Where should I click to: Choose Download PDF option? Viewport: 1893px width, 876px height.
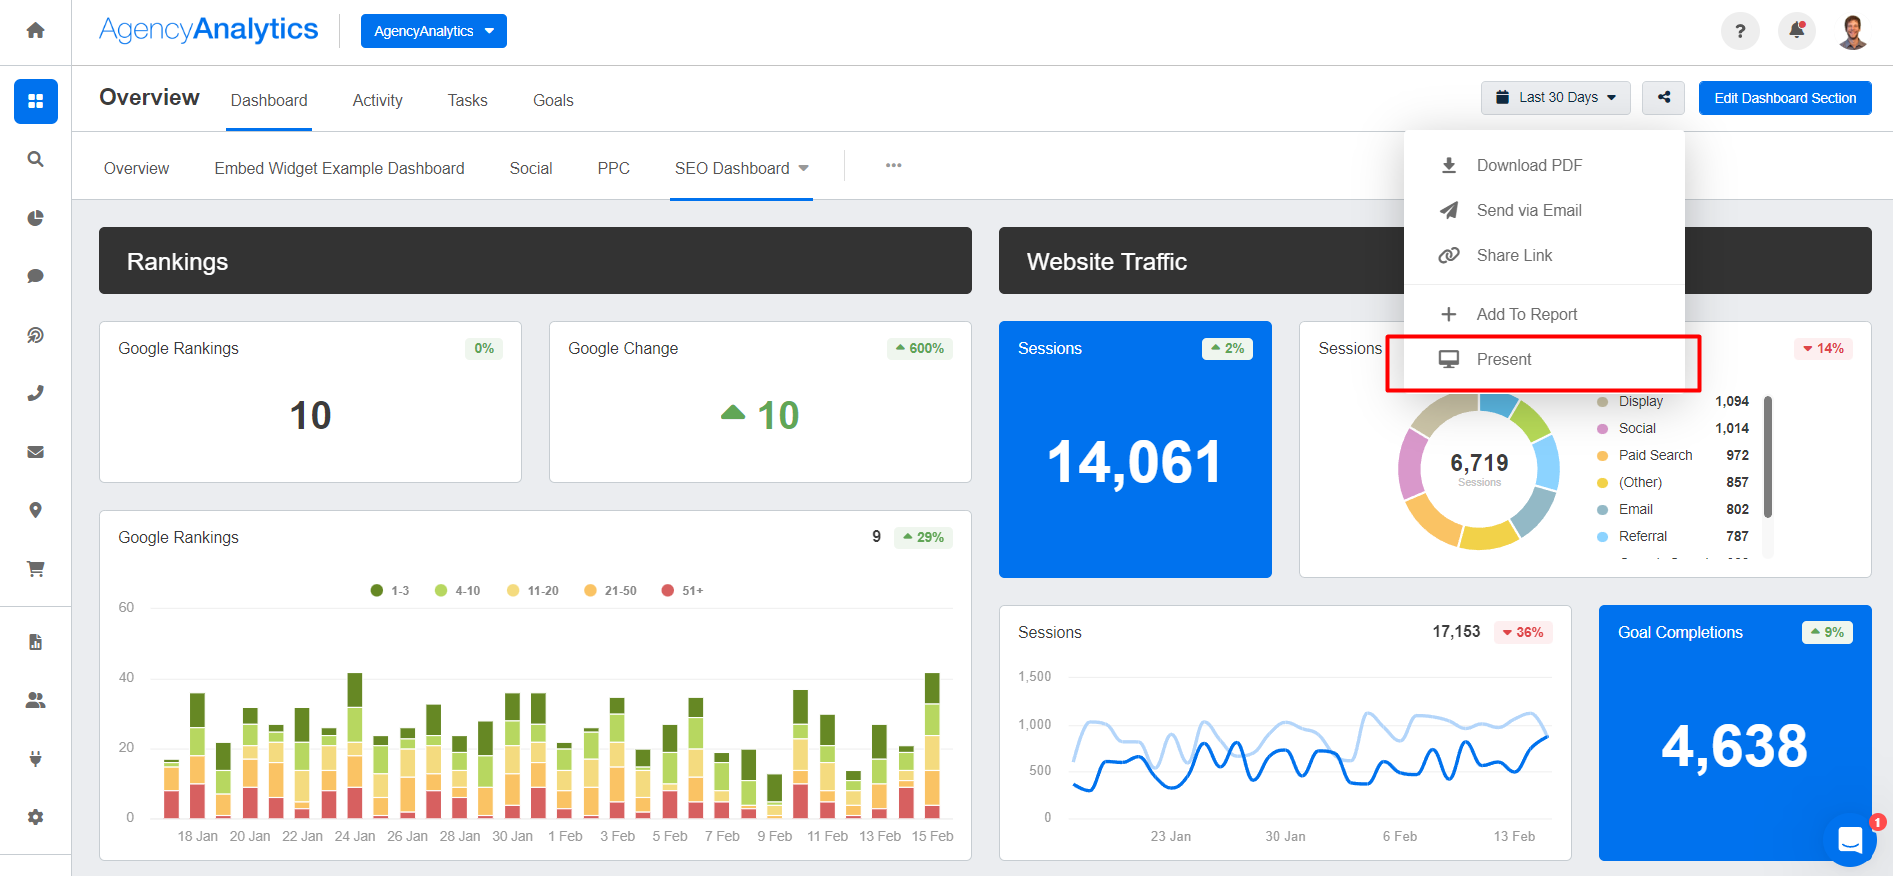tap(1528, 166)
